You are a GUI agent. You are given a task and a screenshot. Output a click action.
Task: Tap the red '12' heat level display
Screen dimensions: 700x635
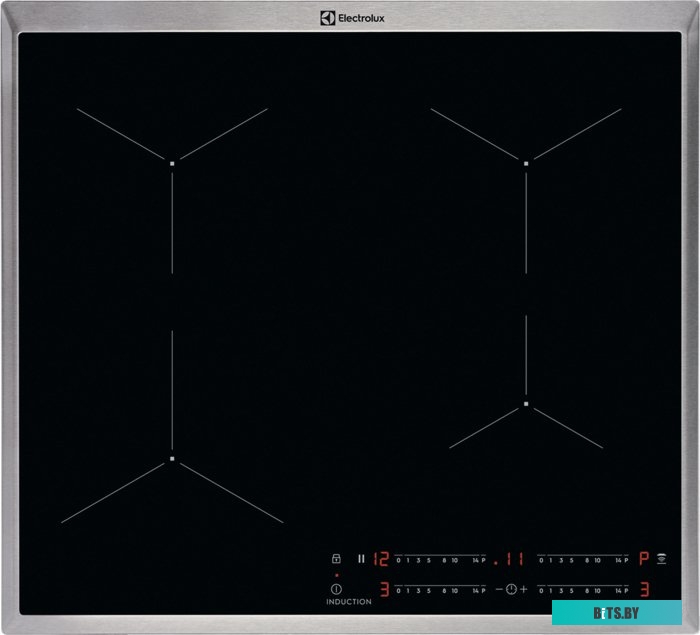380,559
